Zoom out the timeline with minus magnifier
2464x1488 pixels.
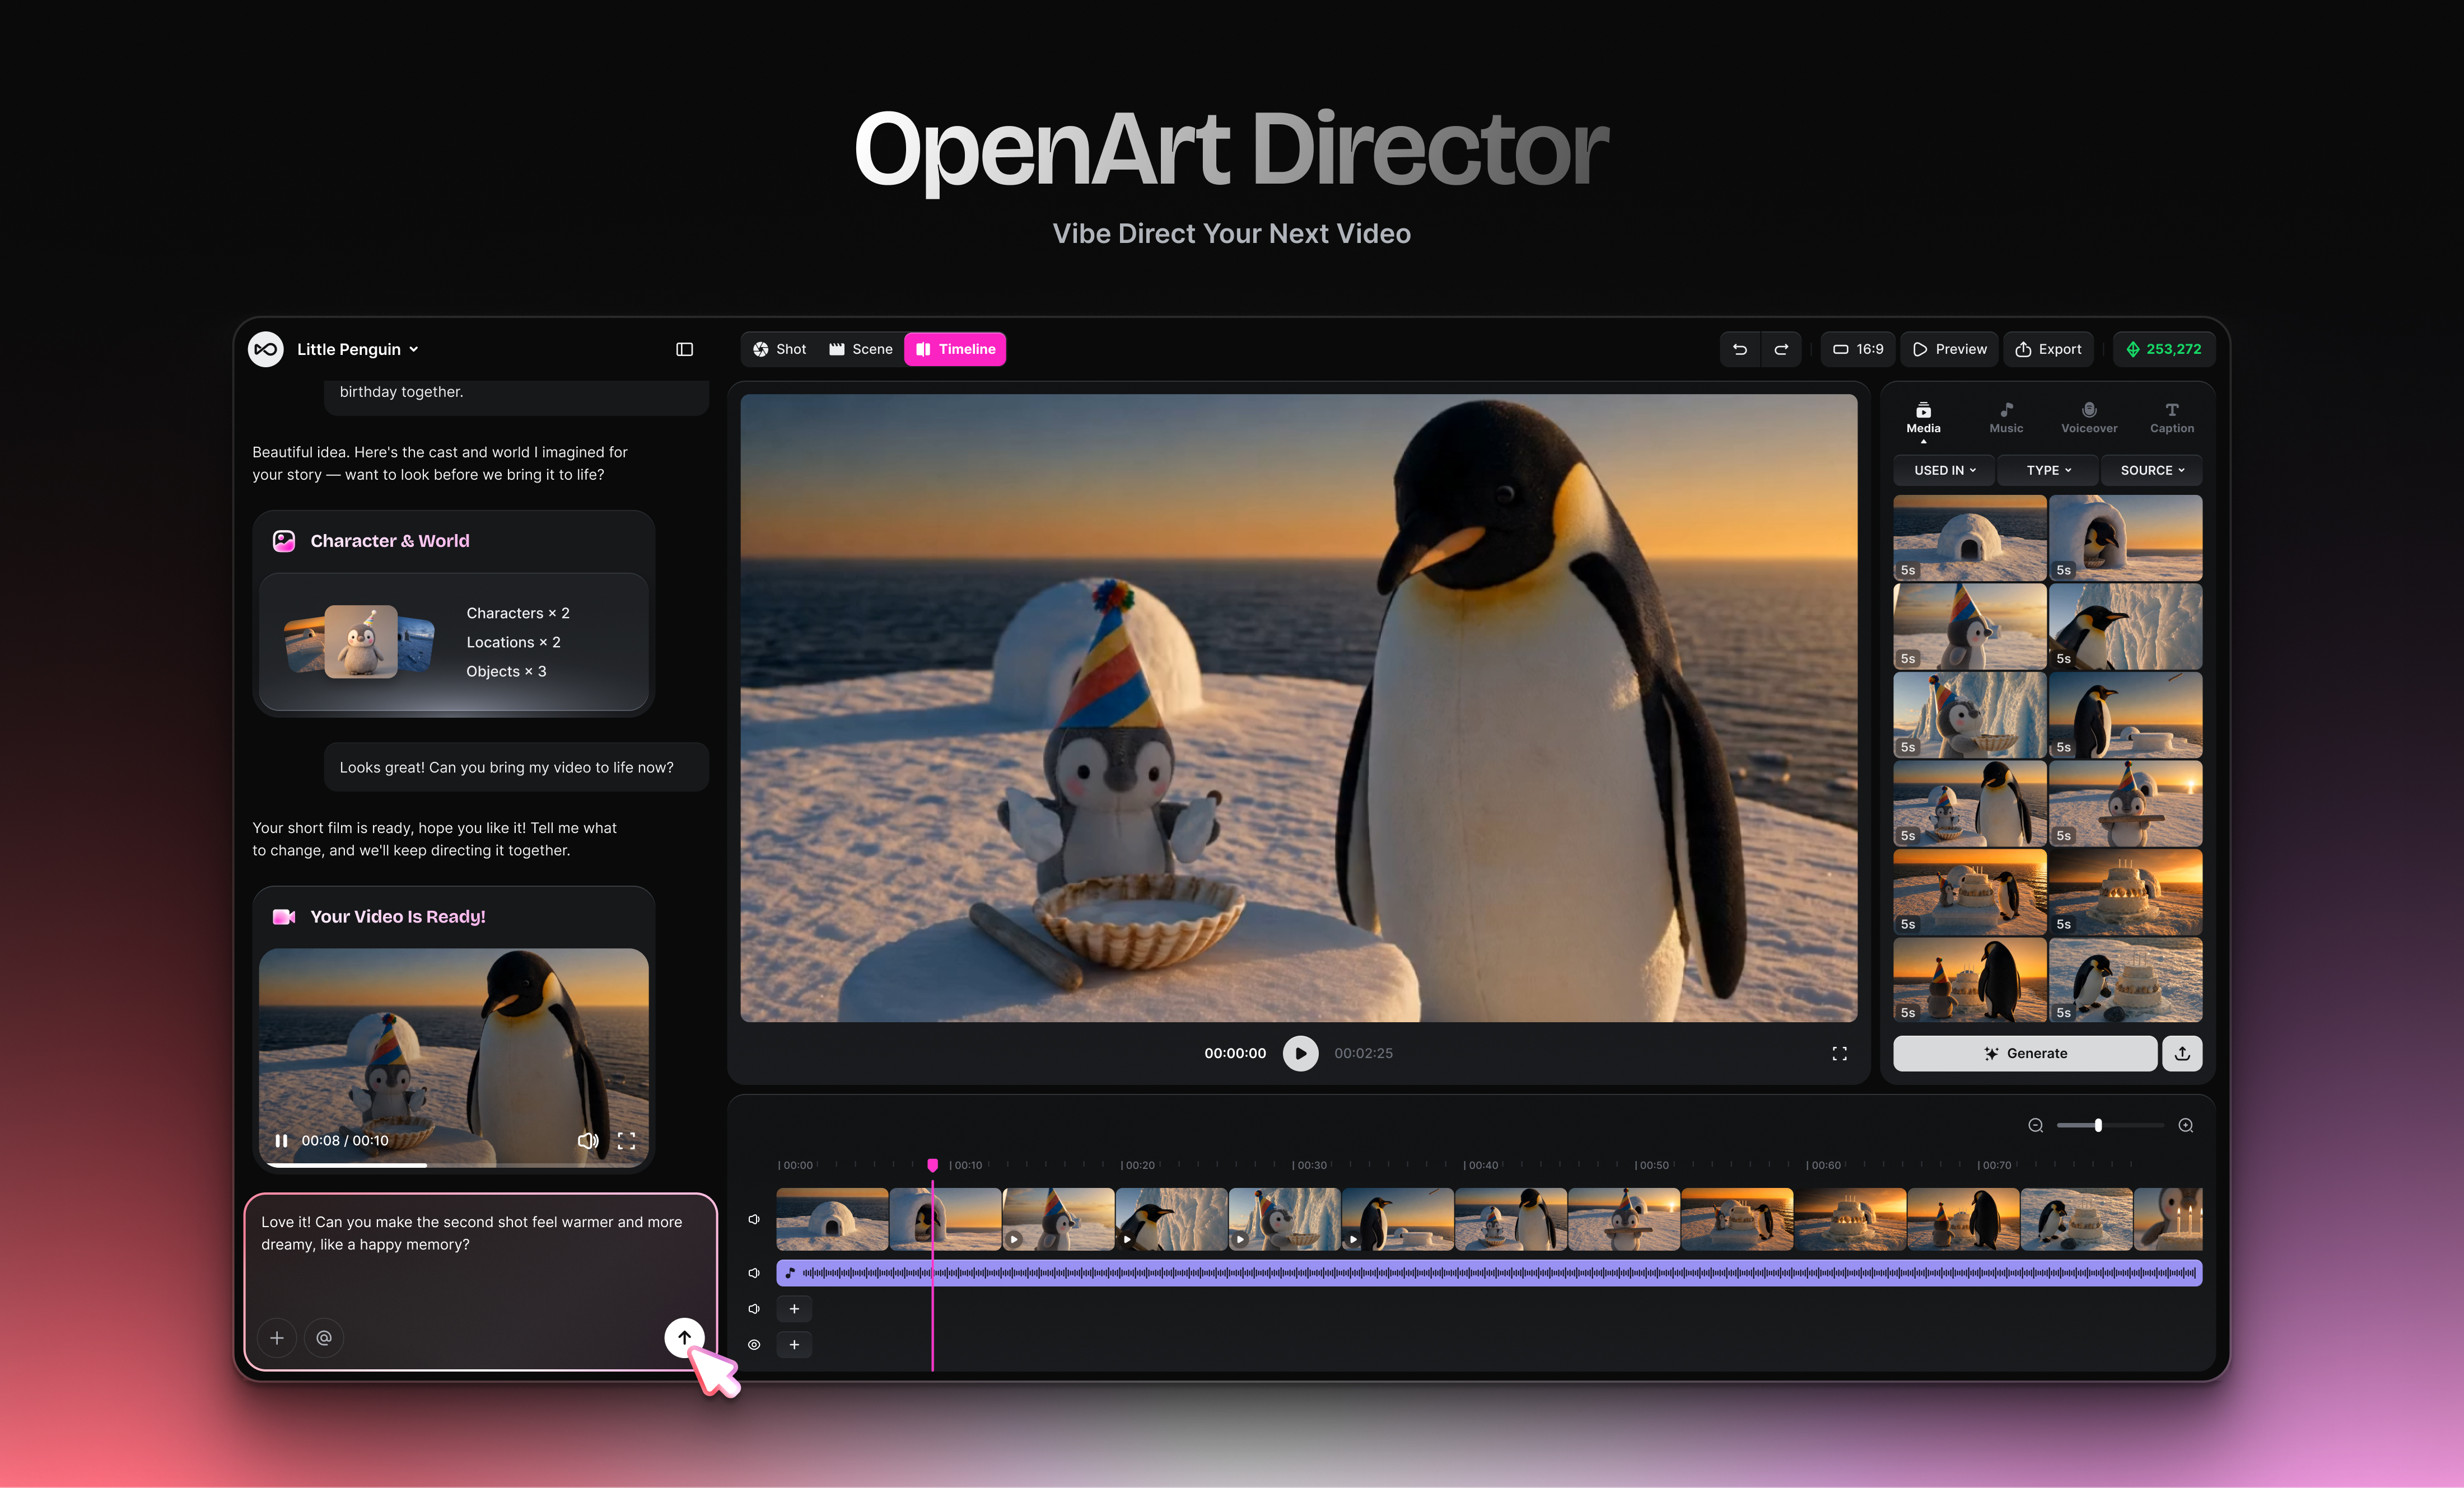(2035, 1125)
